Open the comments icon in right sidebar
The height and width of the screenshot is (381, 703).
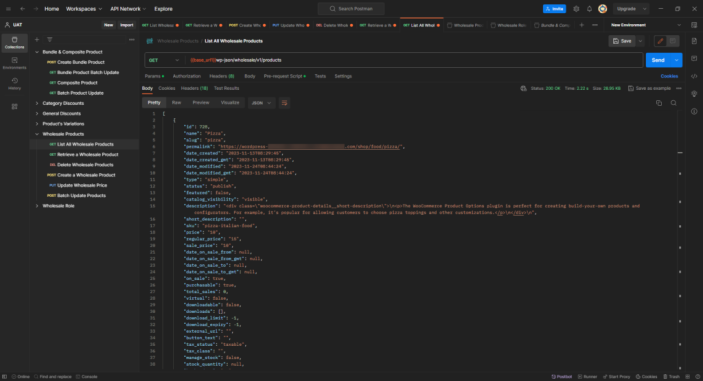coord(694,58)
